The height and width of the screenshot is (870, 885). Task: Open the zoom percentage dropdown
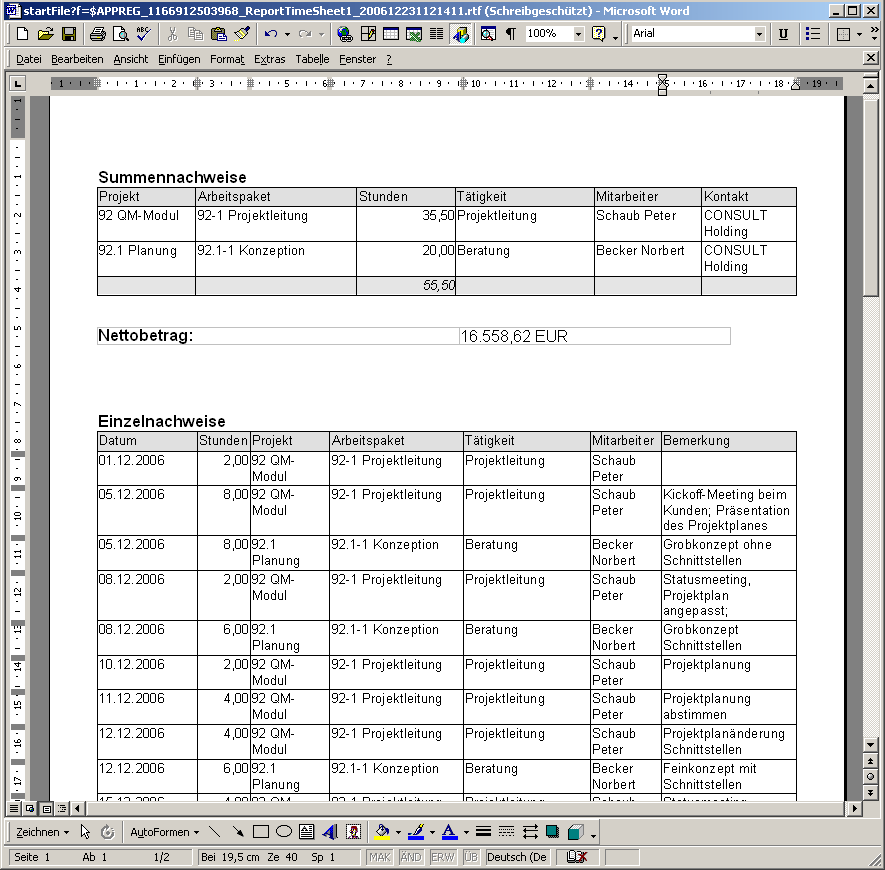(578, 34)
